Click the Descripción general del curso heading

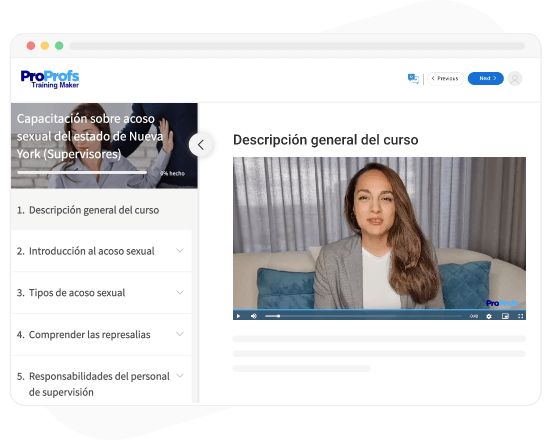click(326, 140)
